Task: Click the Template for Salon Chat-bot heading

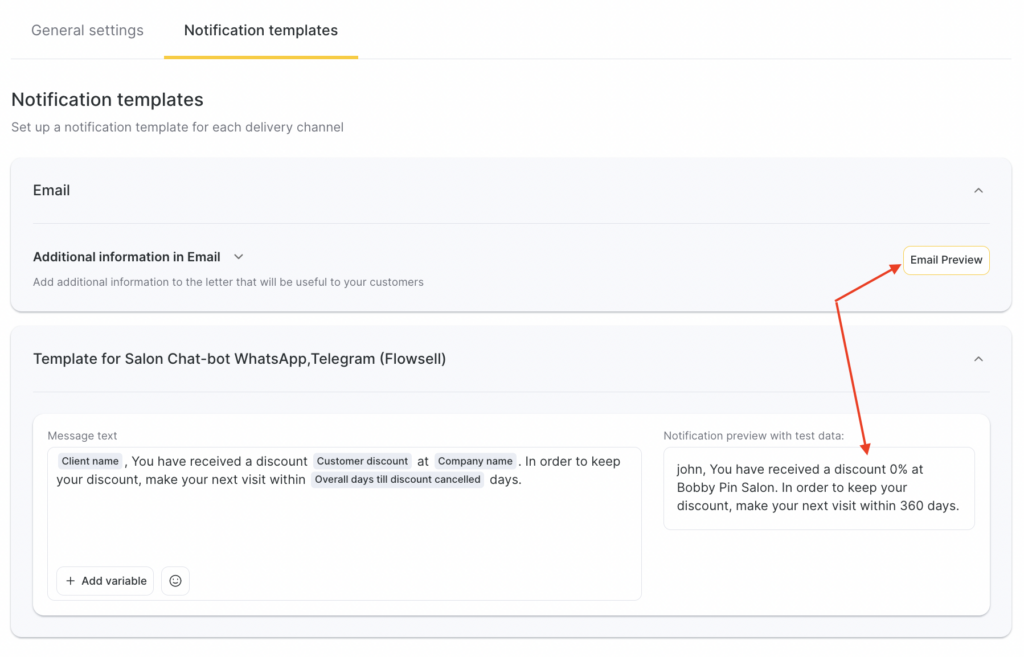Action: click(x=239, y=358)
